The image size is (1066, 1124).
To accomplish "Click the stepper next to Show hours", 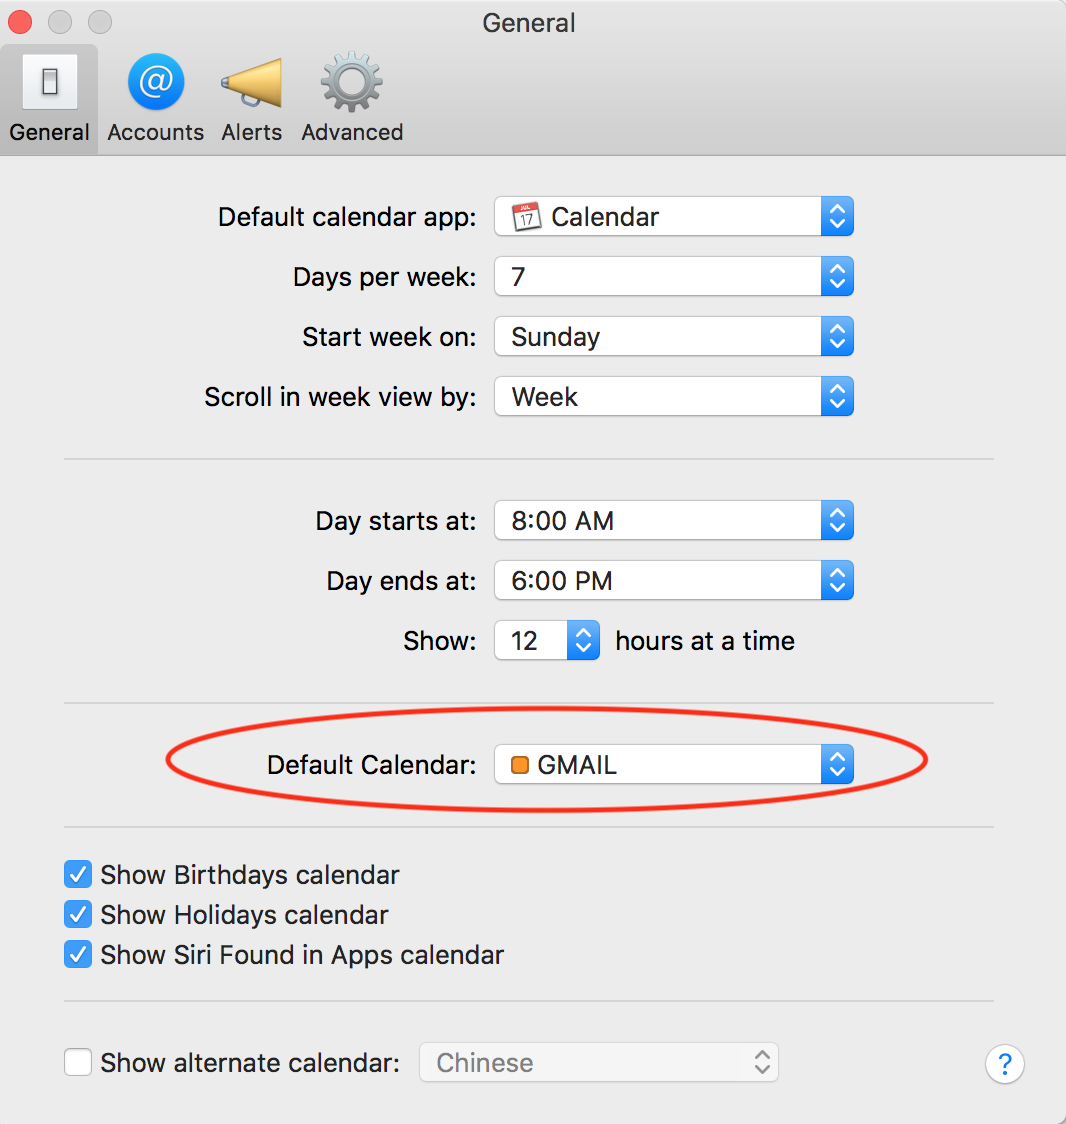I will click(x=583, y=640).
